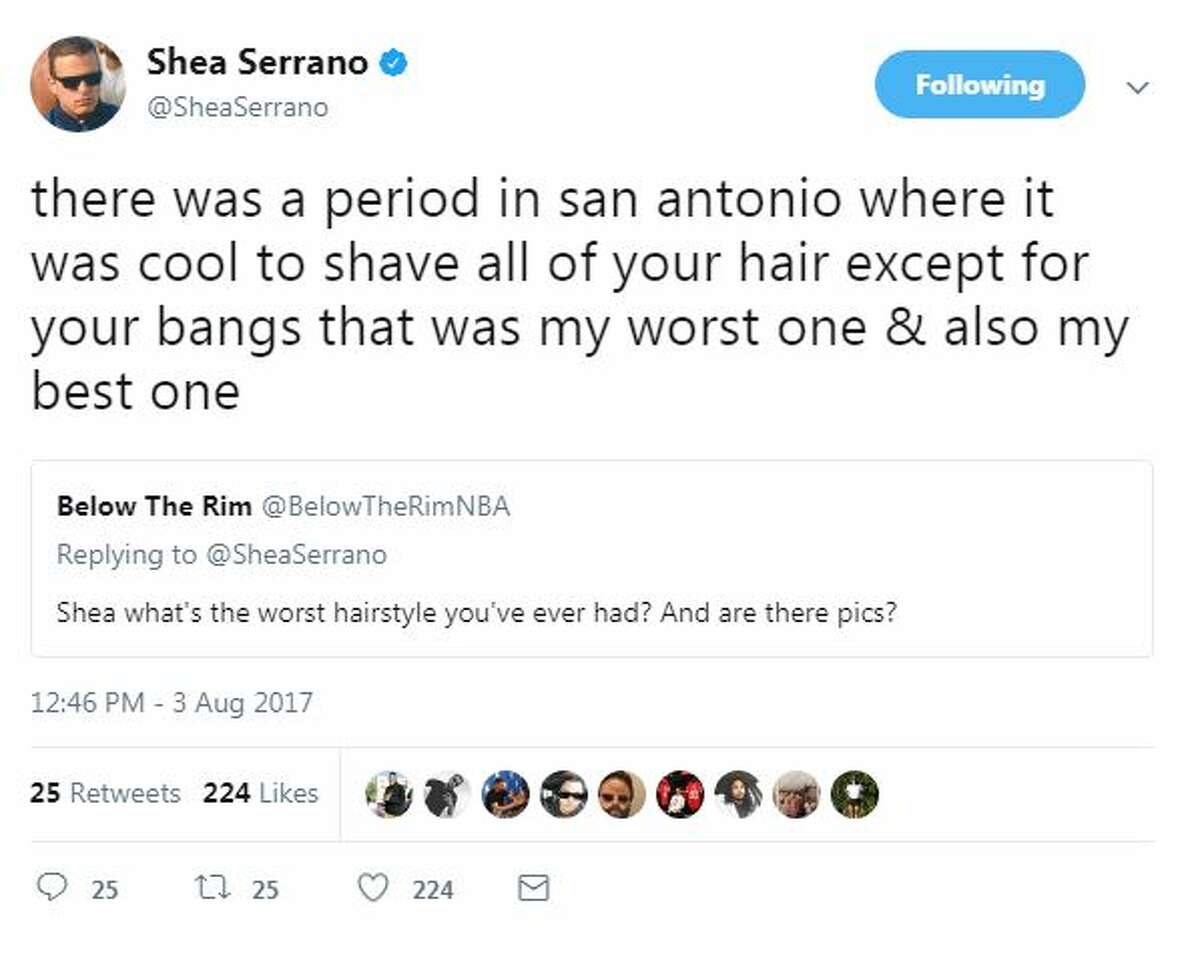Click the @SheaSerrano handle under the name
The image size is (1200, 953).
237,107
